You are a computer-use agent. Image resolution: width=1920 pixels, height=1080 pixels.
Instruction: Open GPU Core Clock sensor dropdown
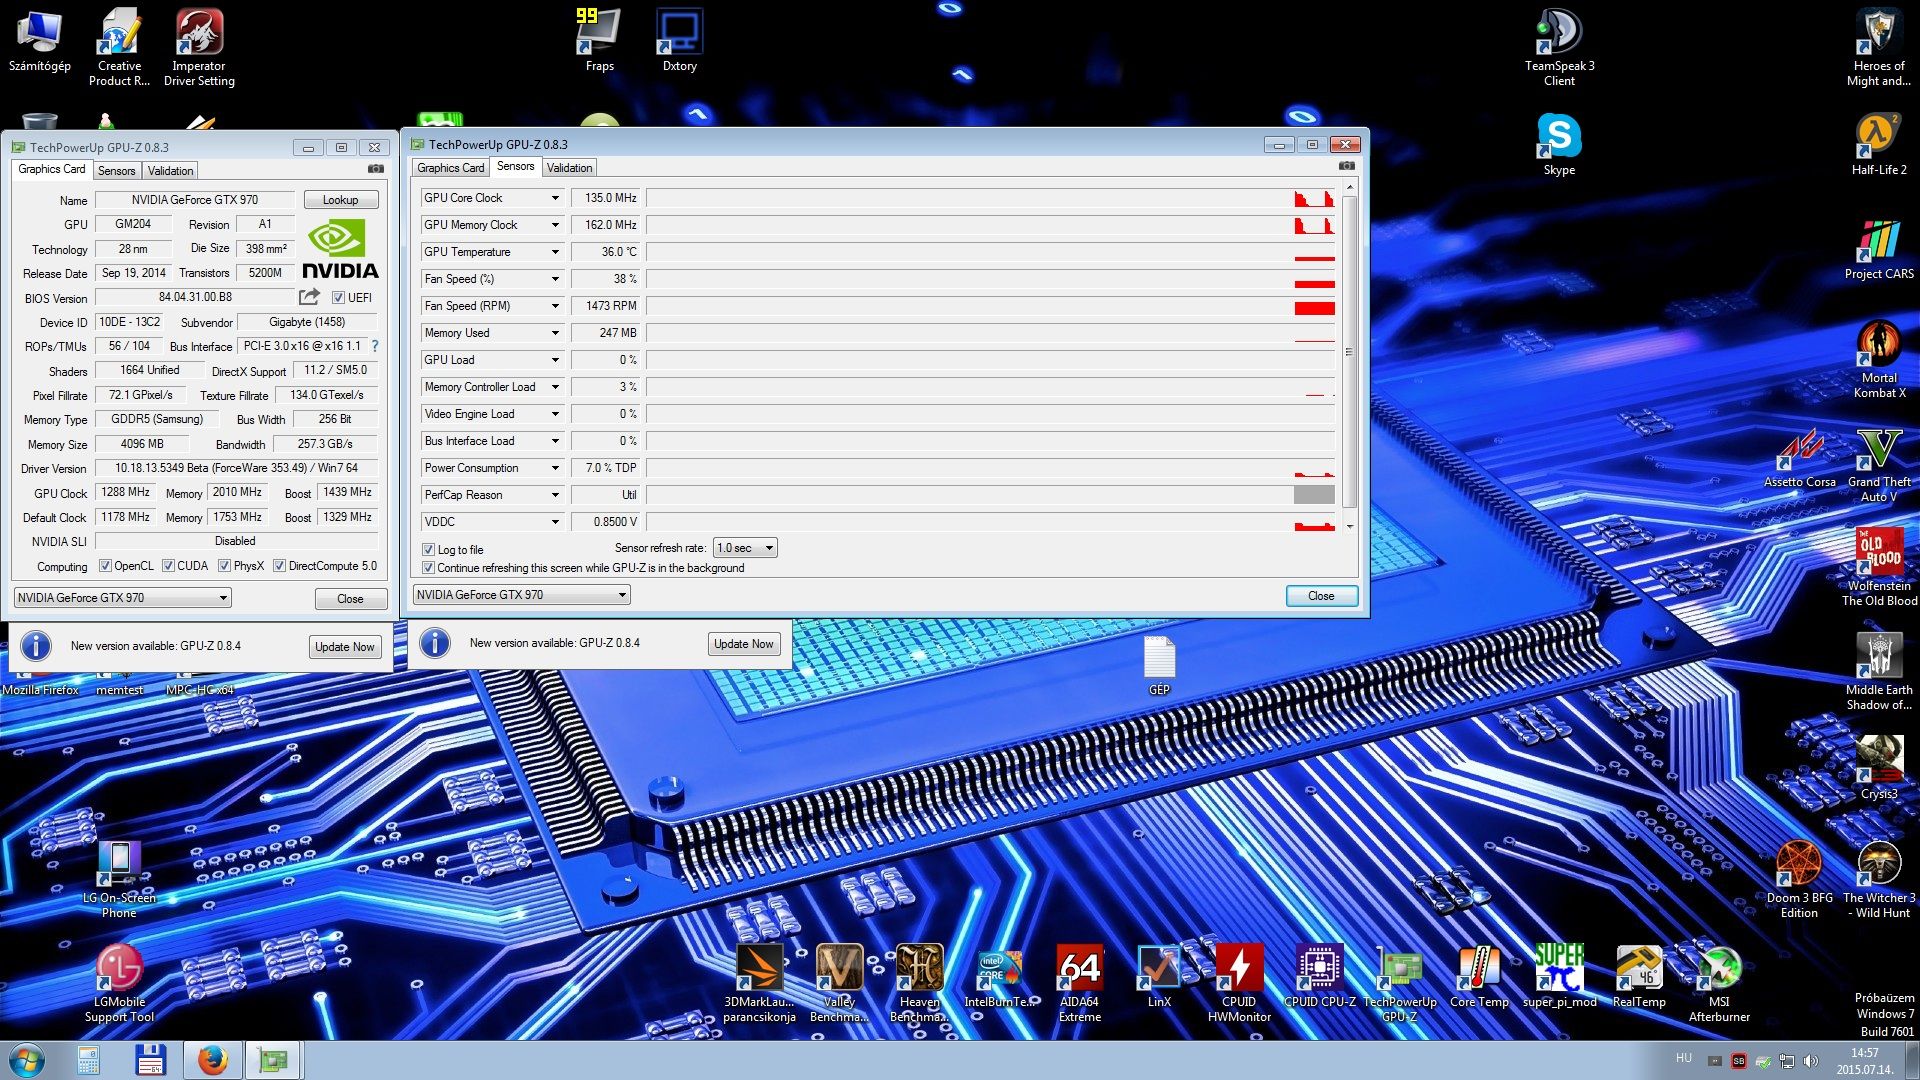555,198
